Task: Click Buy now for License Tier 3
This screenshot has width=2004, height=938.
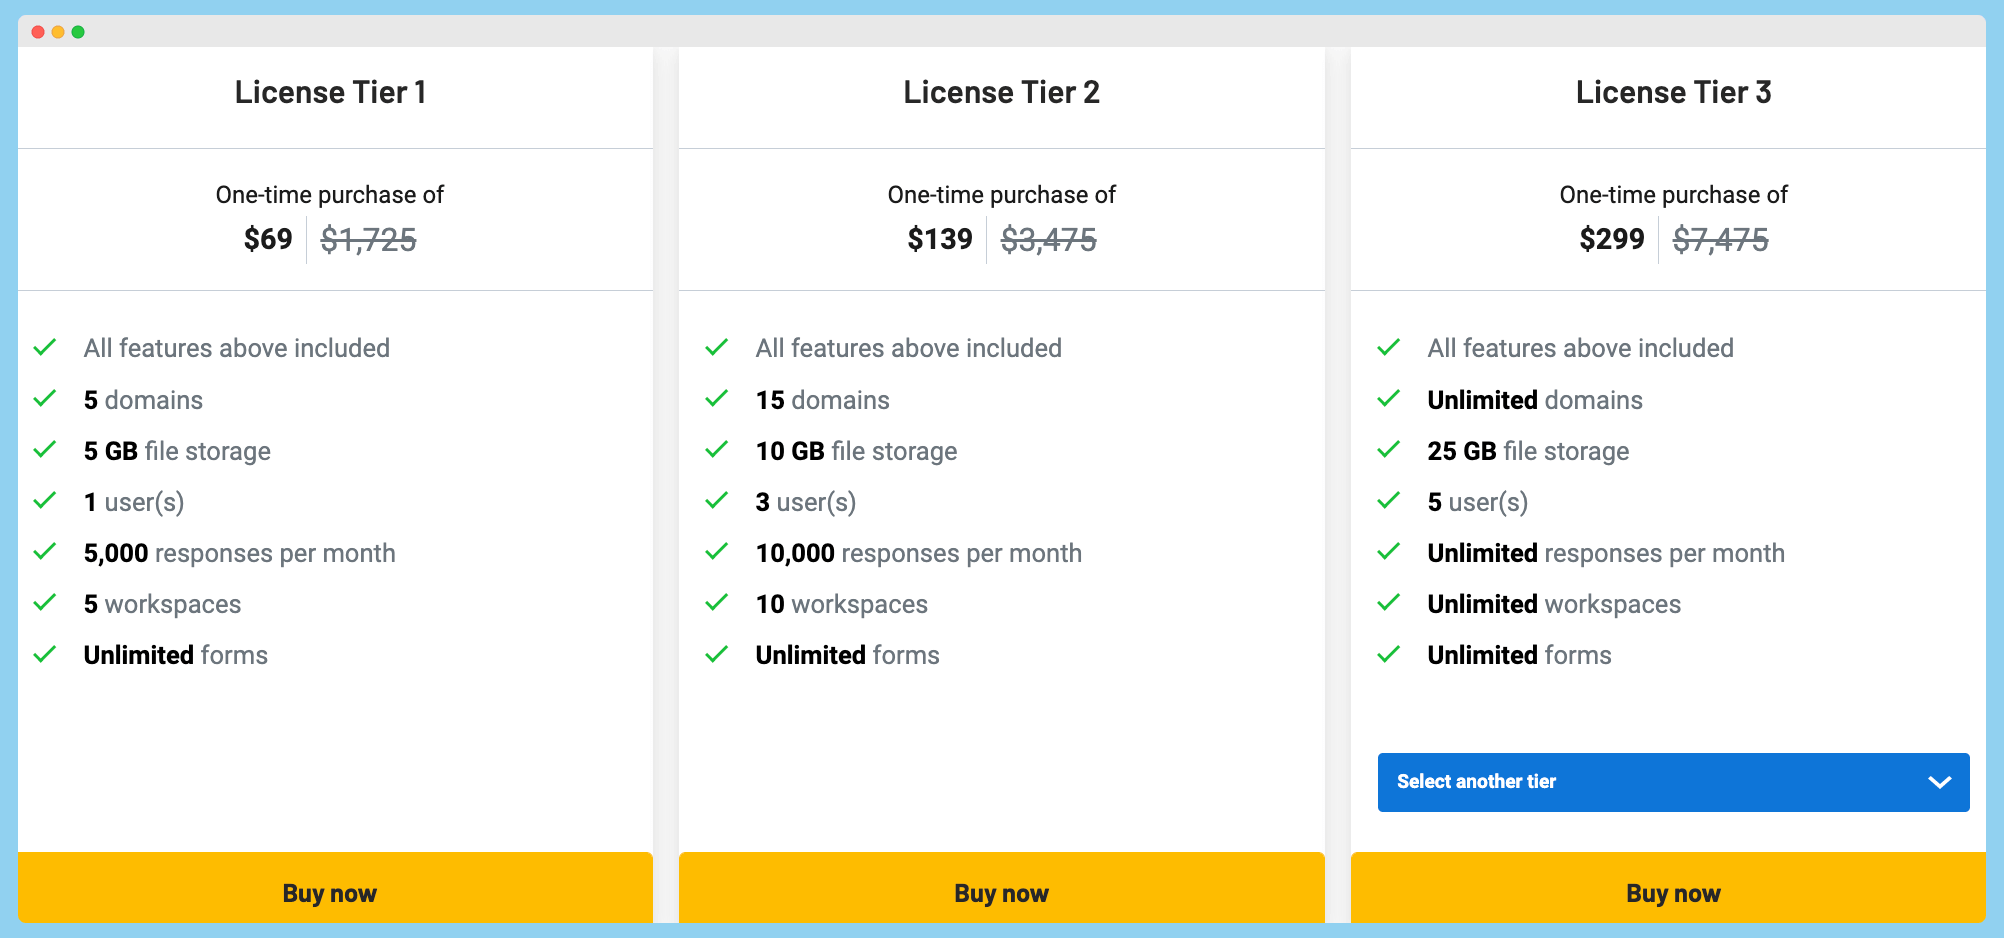Action: (x=1668, y=888)
